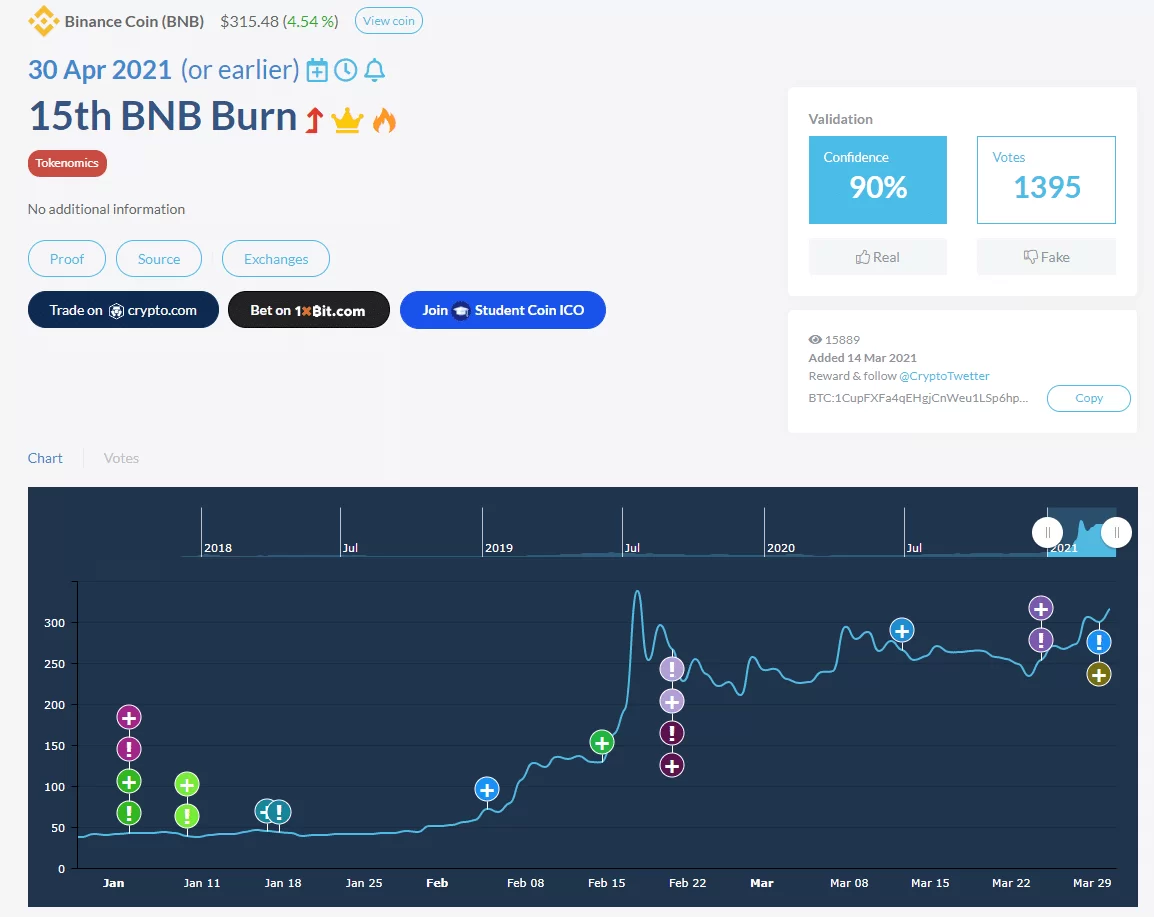
Task: Click the right chart range slider handle
Action: [x=1116, y=533]
